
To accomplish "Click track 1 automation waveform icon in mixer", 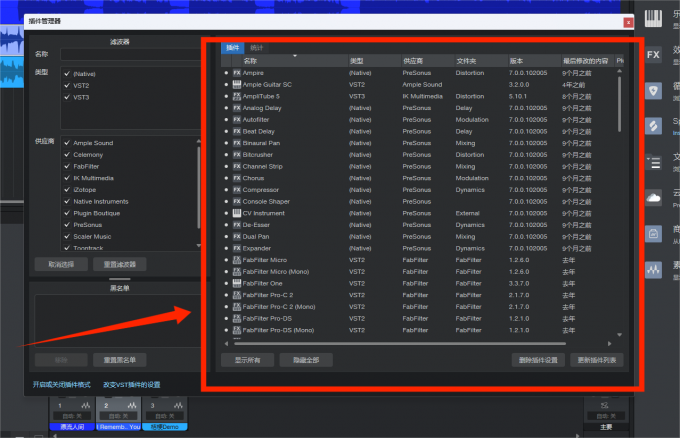I will click(86, 405).
